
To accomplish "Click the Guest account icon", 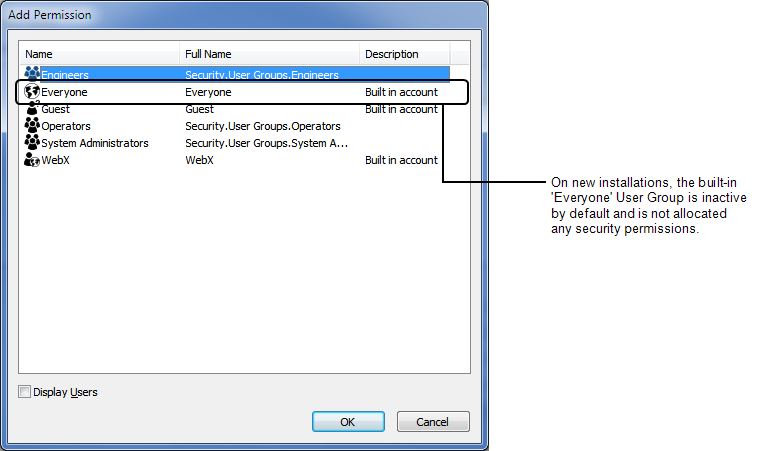I will click(x=32, y=109).
